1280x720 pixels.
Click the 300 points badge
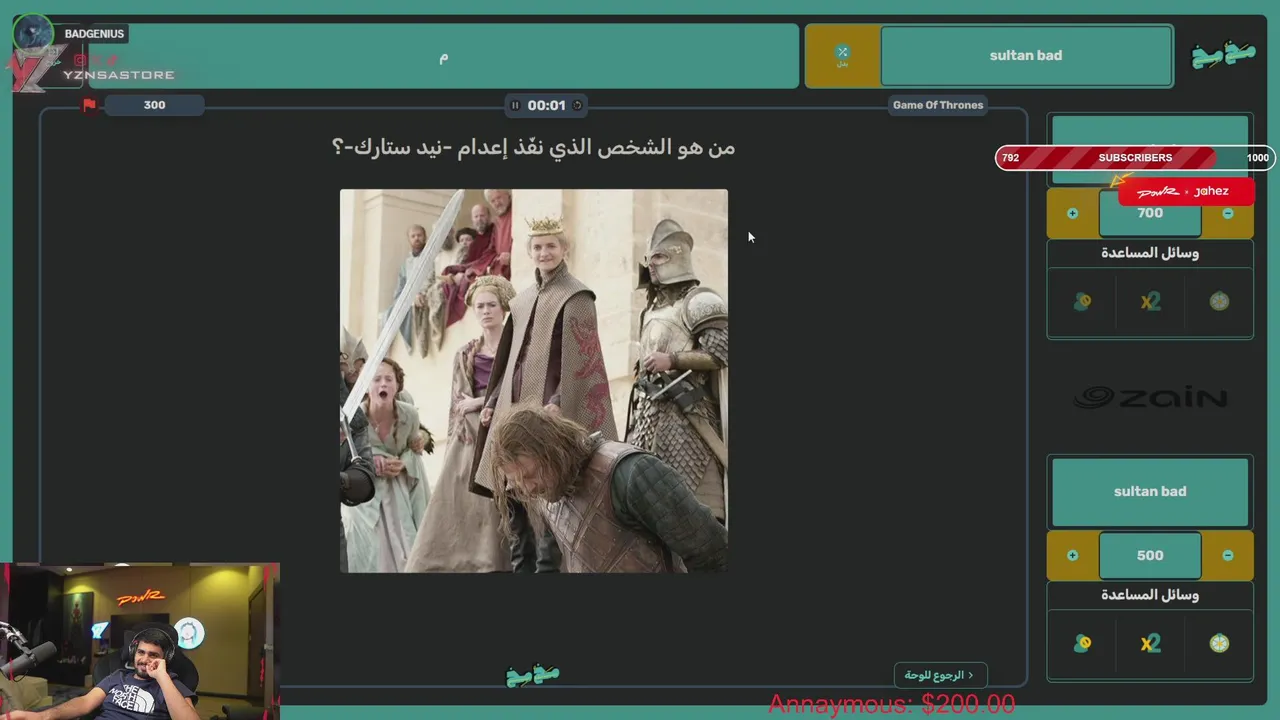click(x=154, y=105)
